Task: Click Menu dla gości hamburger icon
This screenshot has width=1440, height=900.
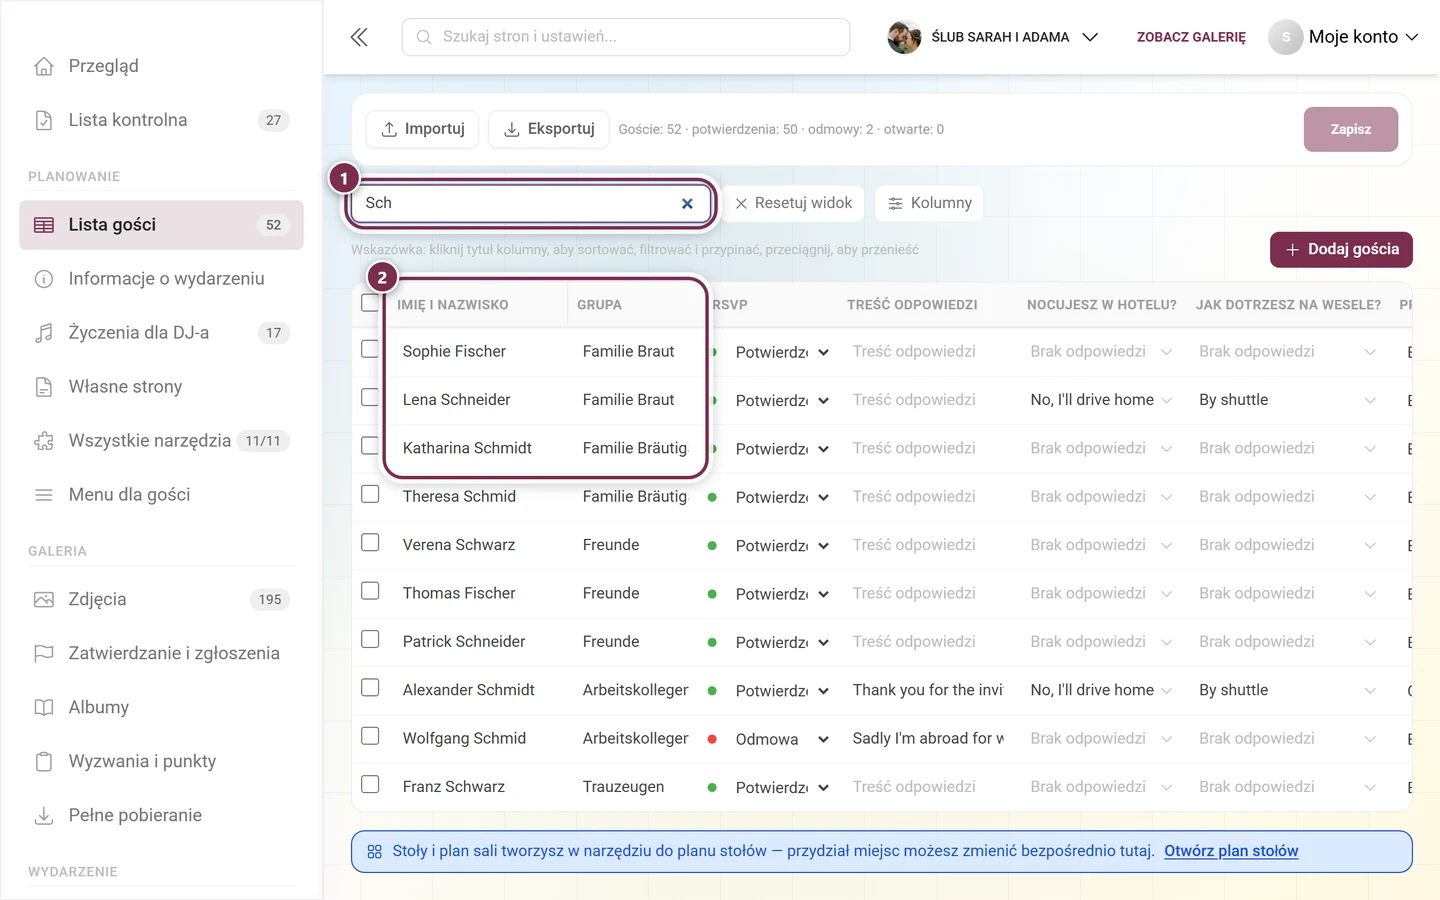Action: pyautogui.click(x=44, y=495)
